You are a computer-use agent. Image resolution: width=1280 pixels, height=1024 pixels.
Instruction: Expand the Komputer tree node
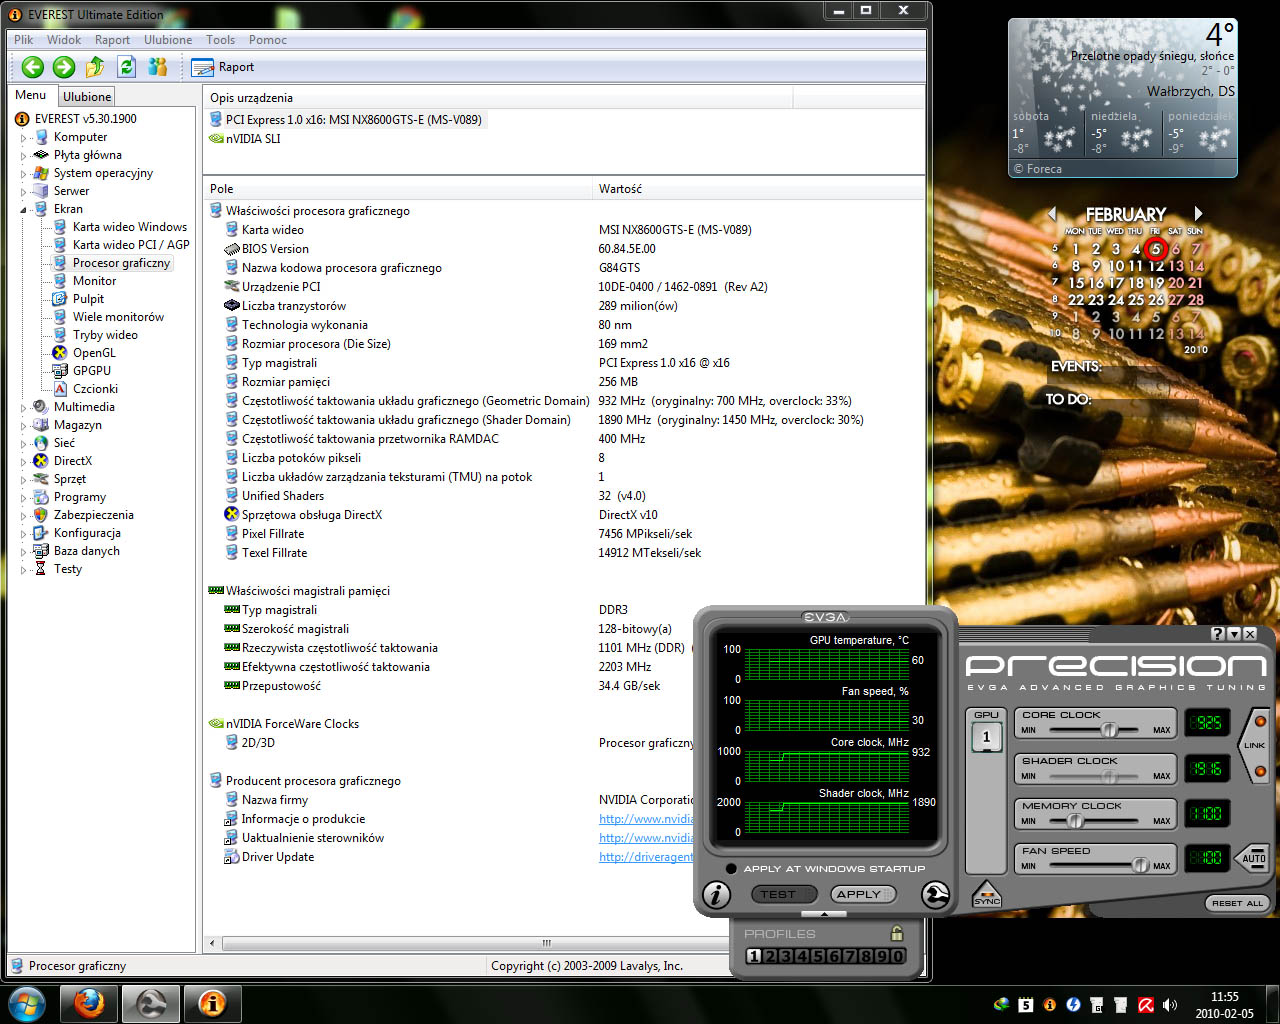point(24,138)
